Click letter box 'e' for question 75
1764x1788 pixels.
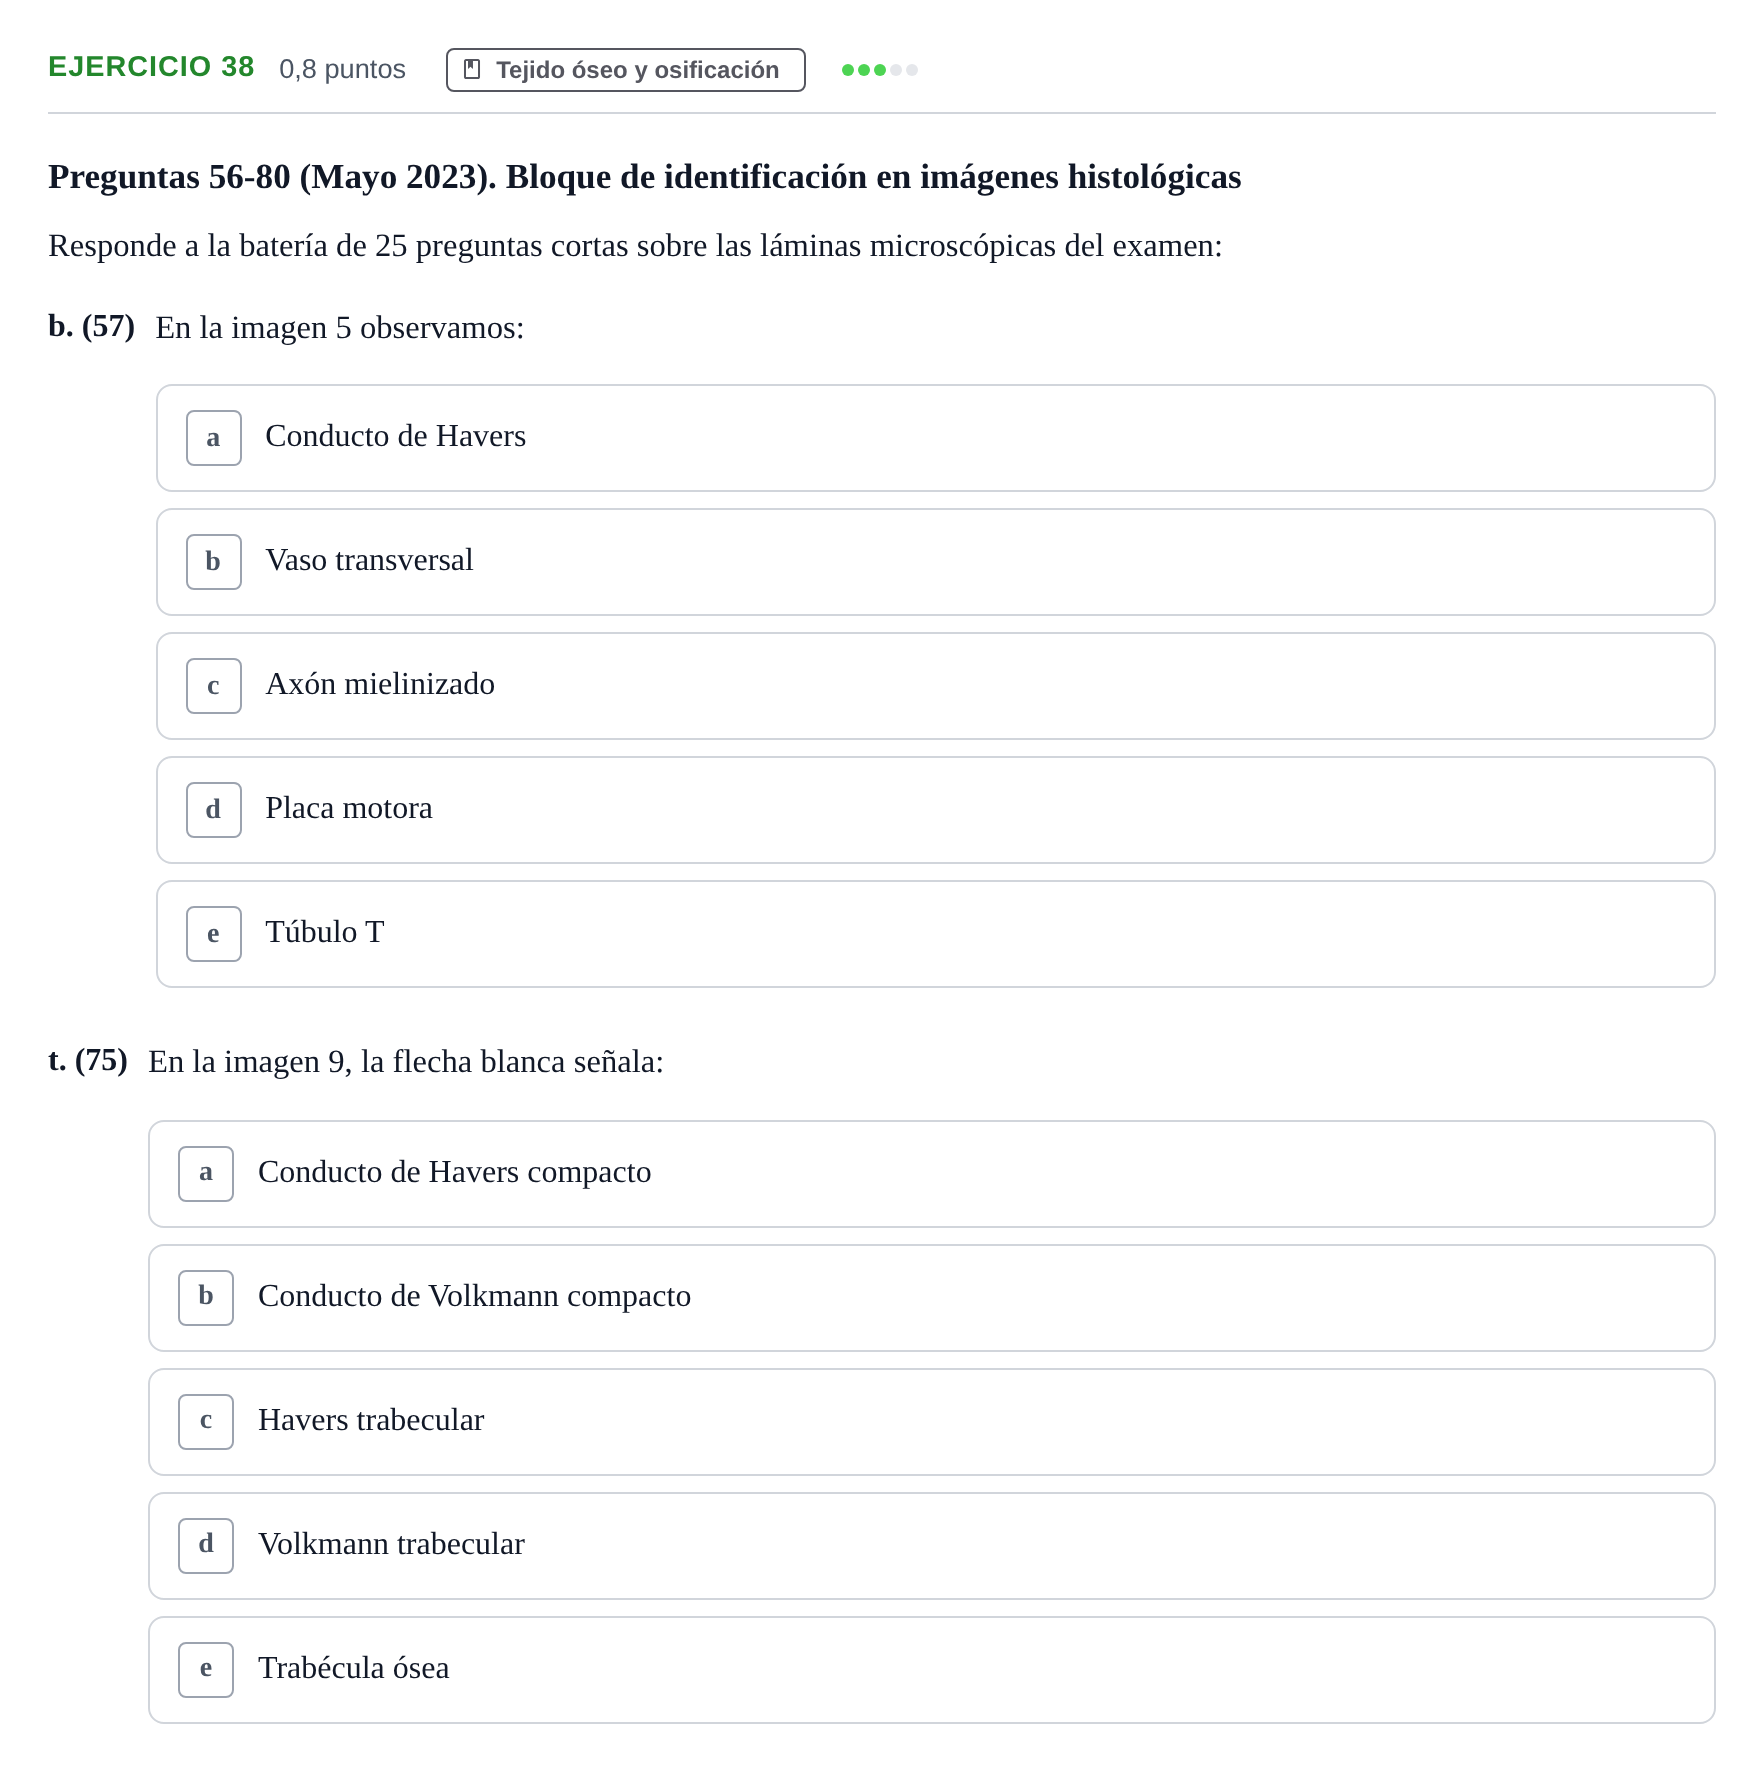(x=206, y=1670)
